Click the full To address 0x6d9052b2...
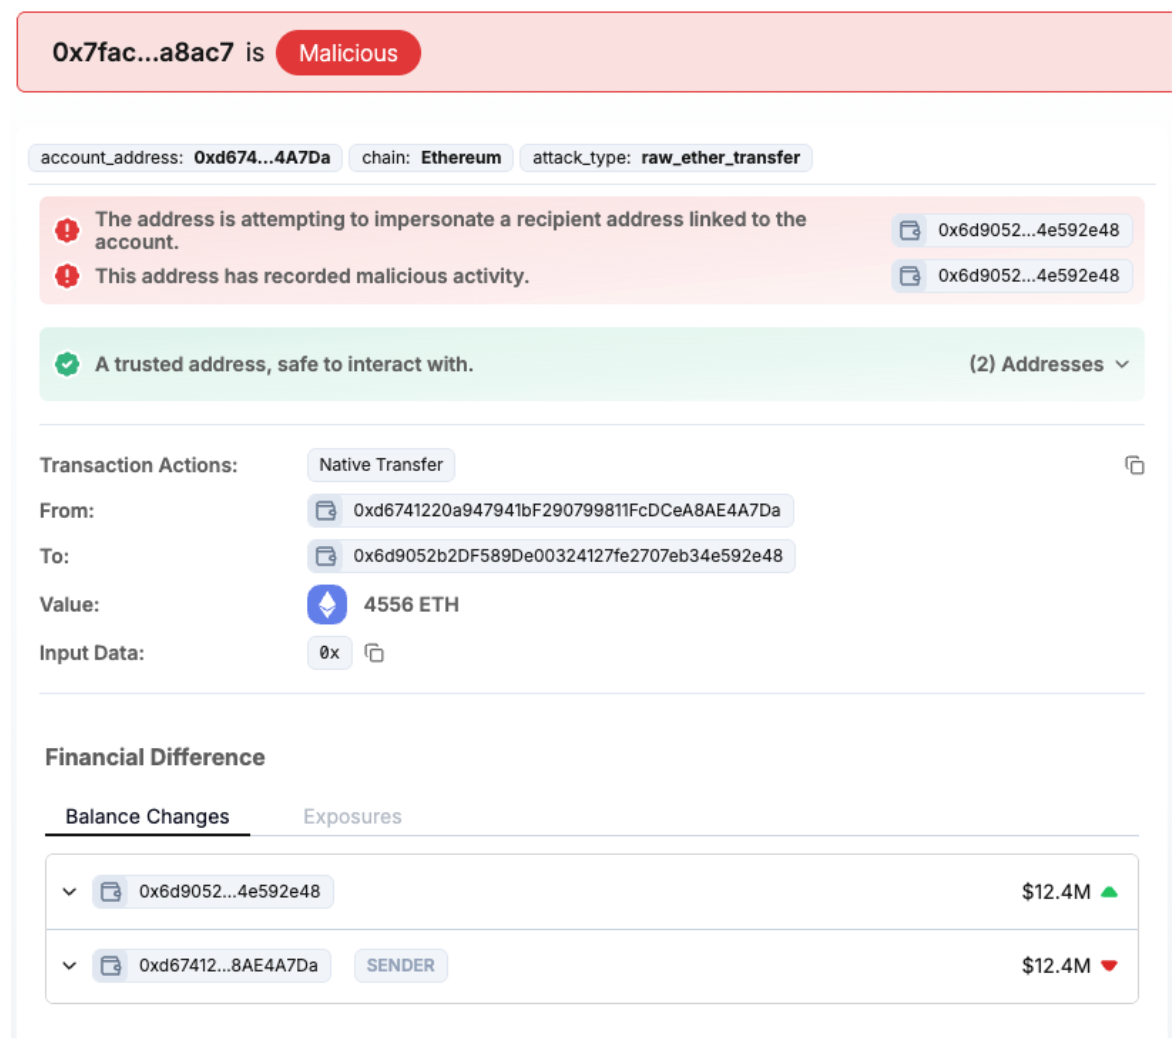Image resolution: width=1172 pixels, height=1042 pixels. (x=567, y=556)
